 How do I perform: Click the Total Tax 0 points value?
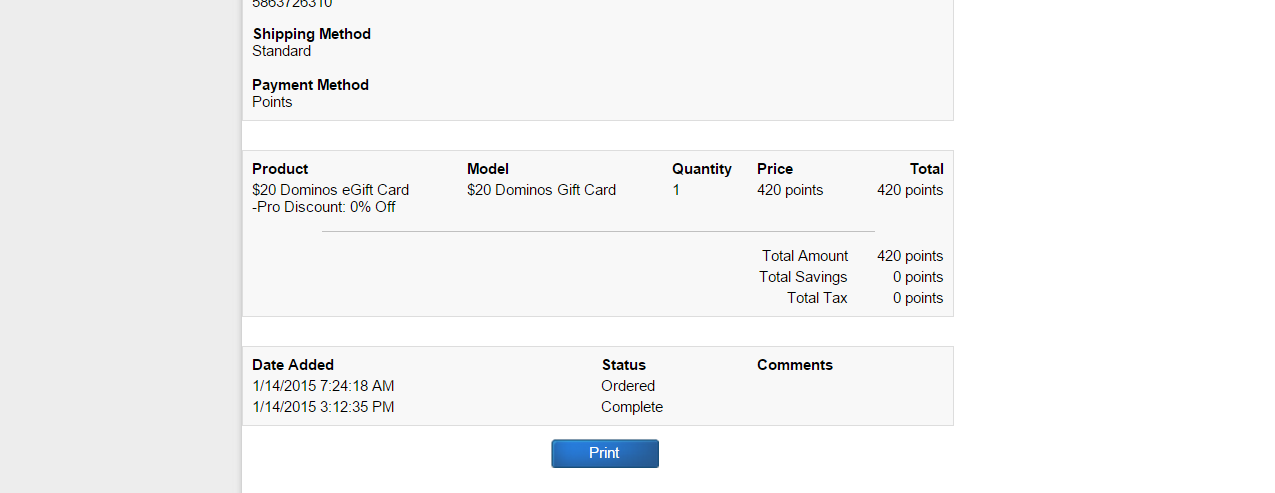coord(918,298)
